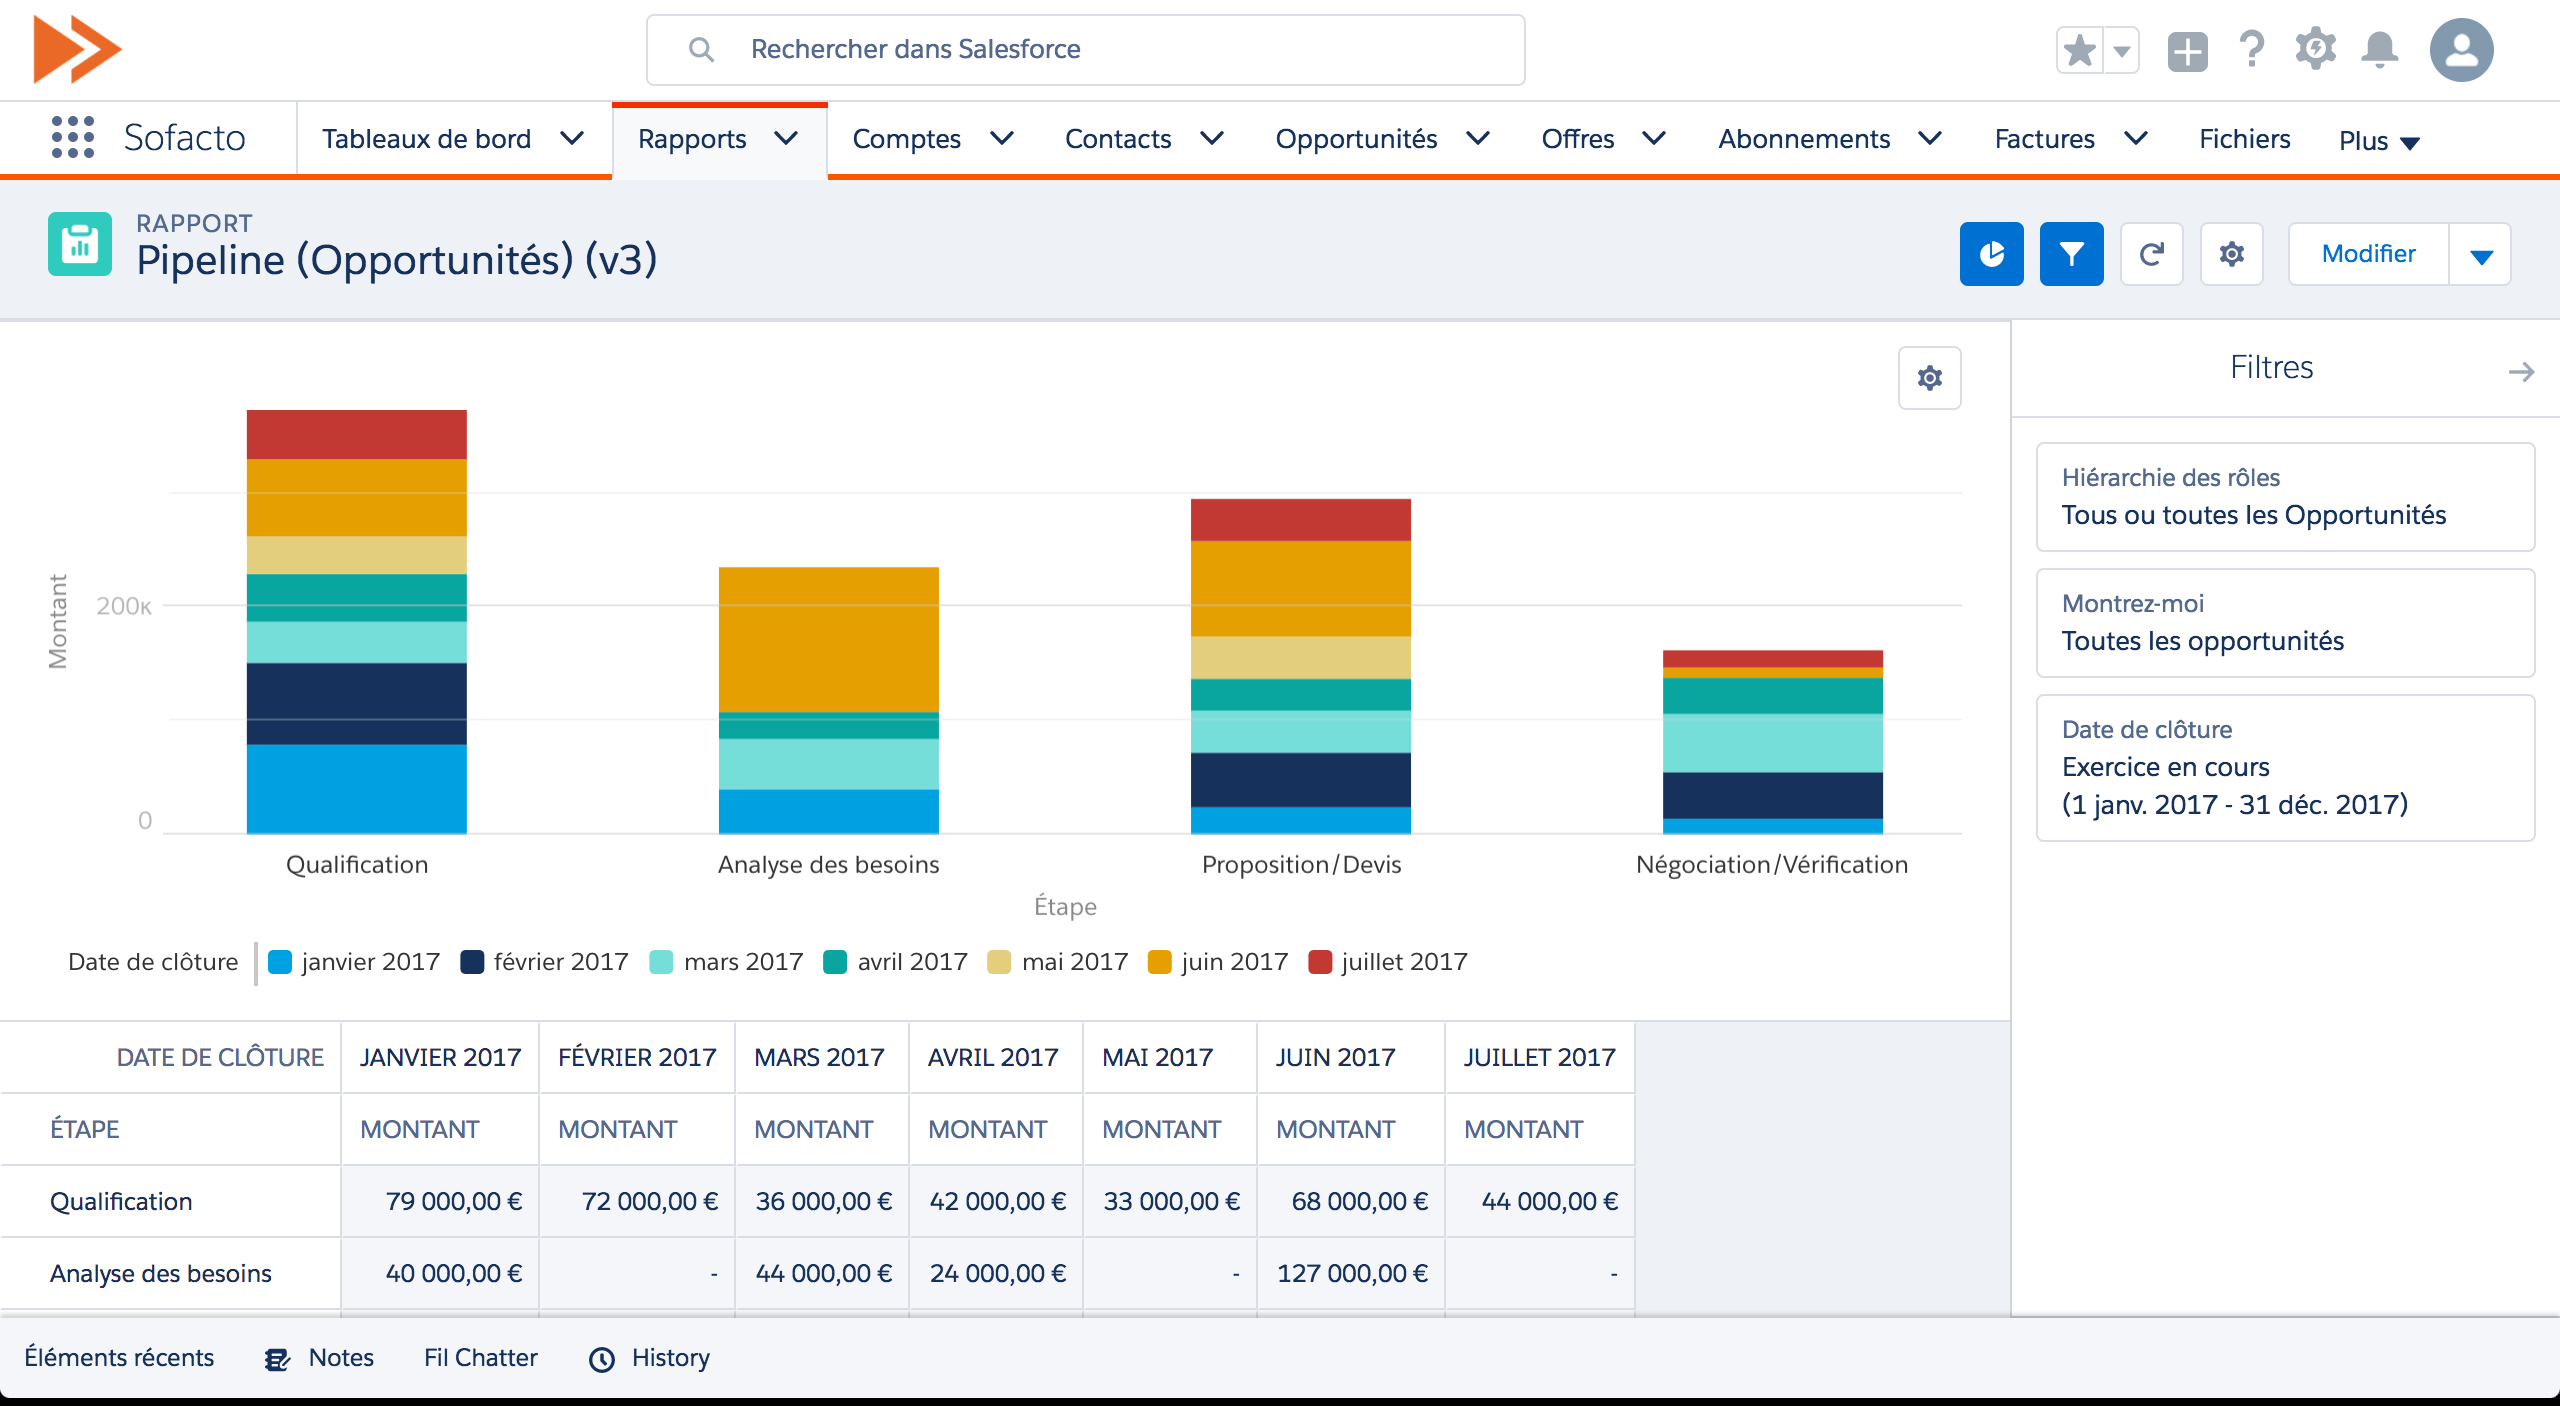Click the avril 2017 legend swatch
Image resolution: width=2560 pixels, height=1406 pixels.
click(835, 962)
